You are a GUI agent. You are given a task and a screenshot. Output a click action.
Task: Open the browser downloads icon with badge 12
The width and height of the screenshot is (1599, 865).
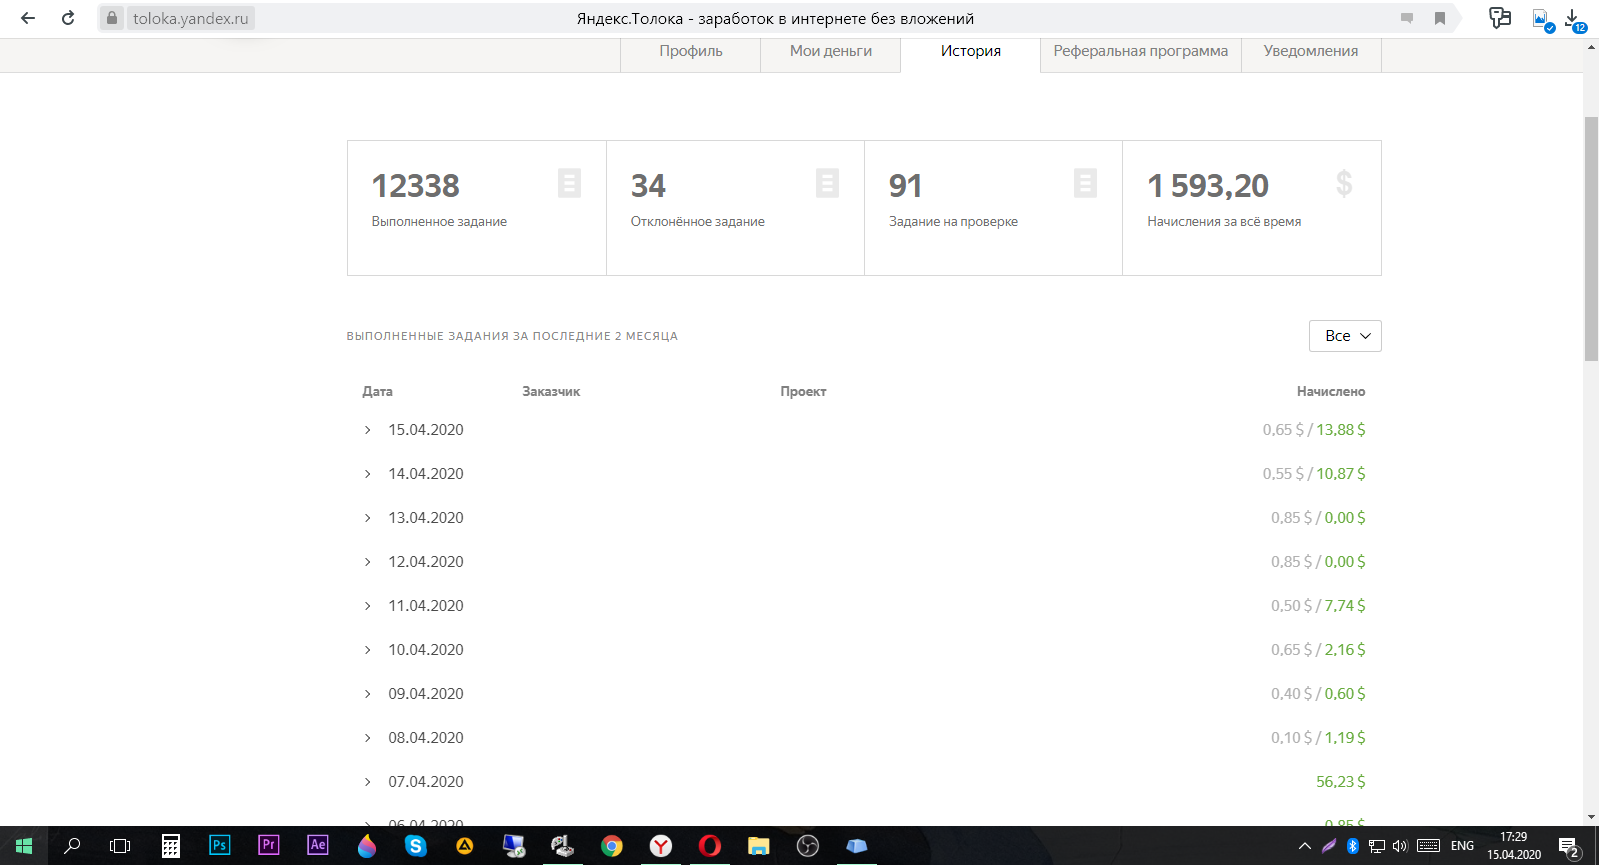1574,18
